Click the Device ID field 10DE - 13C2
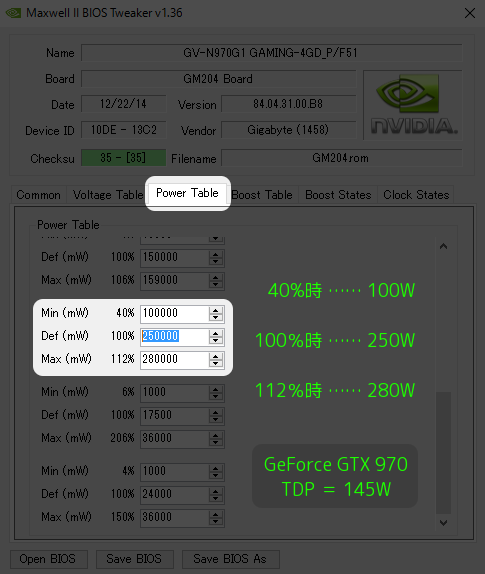485x574 pixels. (123, 130)
